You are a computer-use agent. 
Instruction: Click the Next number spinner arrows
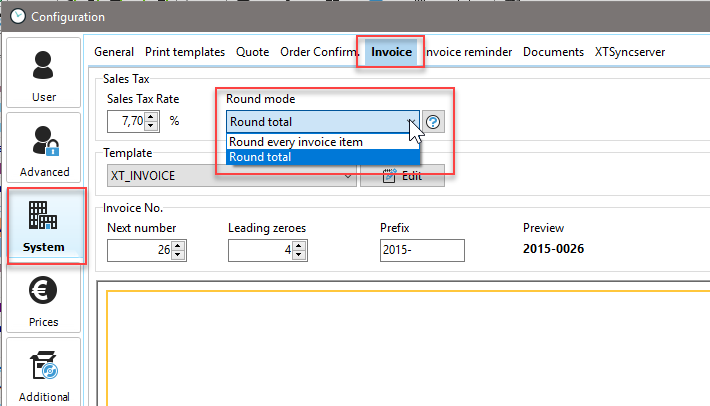click(177, 251)
